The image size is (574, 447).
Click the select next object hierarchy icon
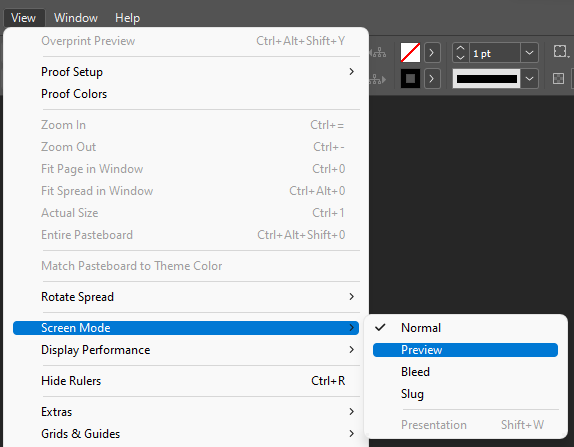point(378,79)
